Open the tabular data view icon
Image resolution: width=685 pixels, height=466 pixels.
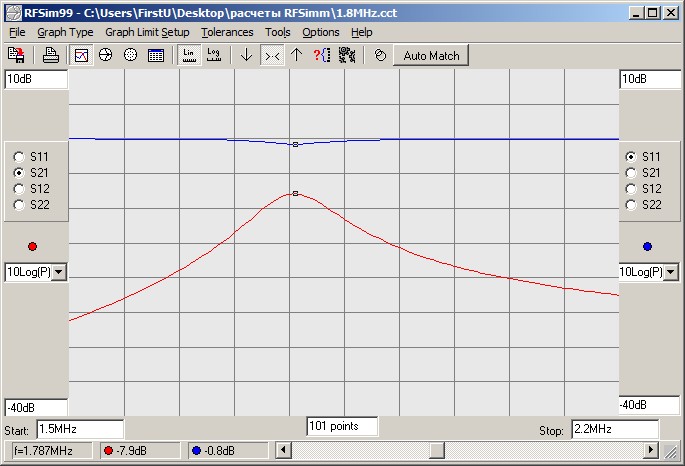[x=156, y=55]
